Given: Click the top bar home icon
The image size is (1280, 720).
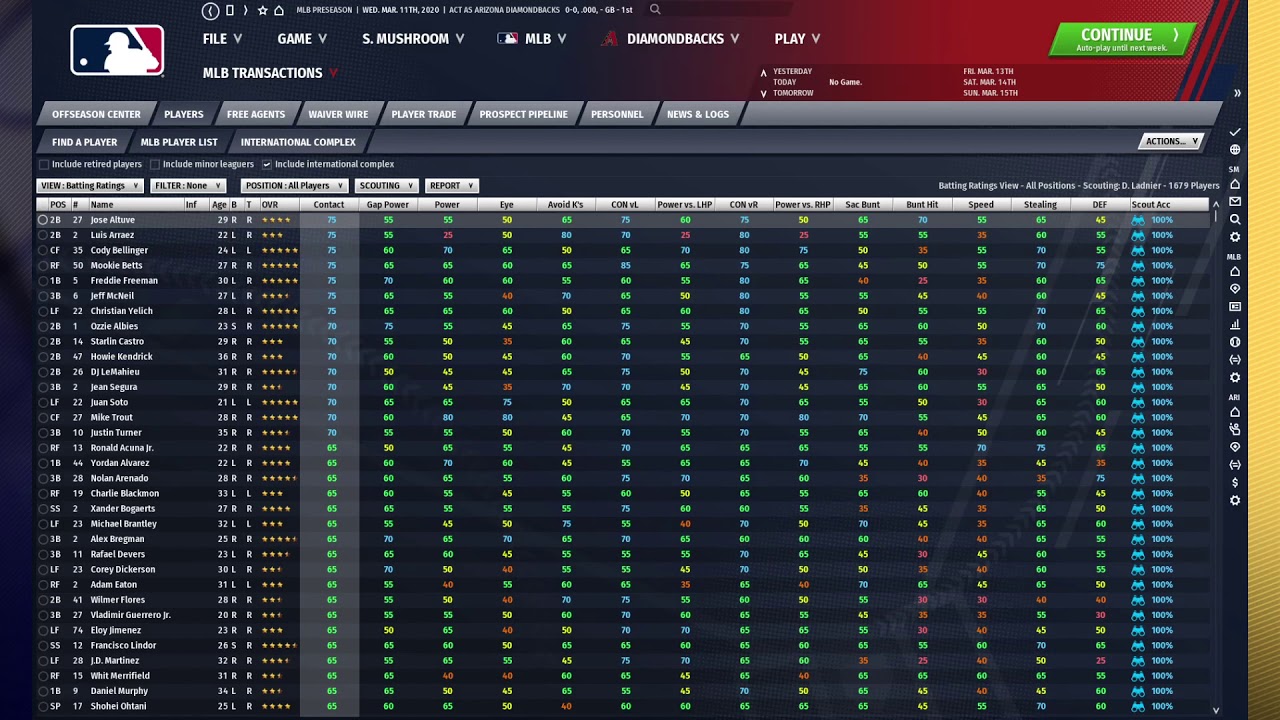Looking at the screenshot, I should pyautogui.click(x=279, y=10).
